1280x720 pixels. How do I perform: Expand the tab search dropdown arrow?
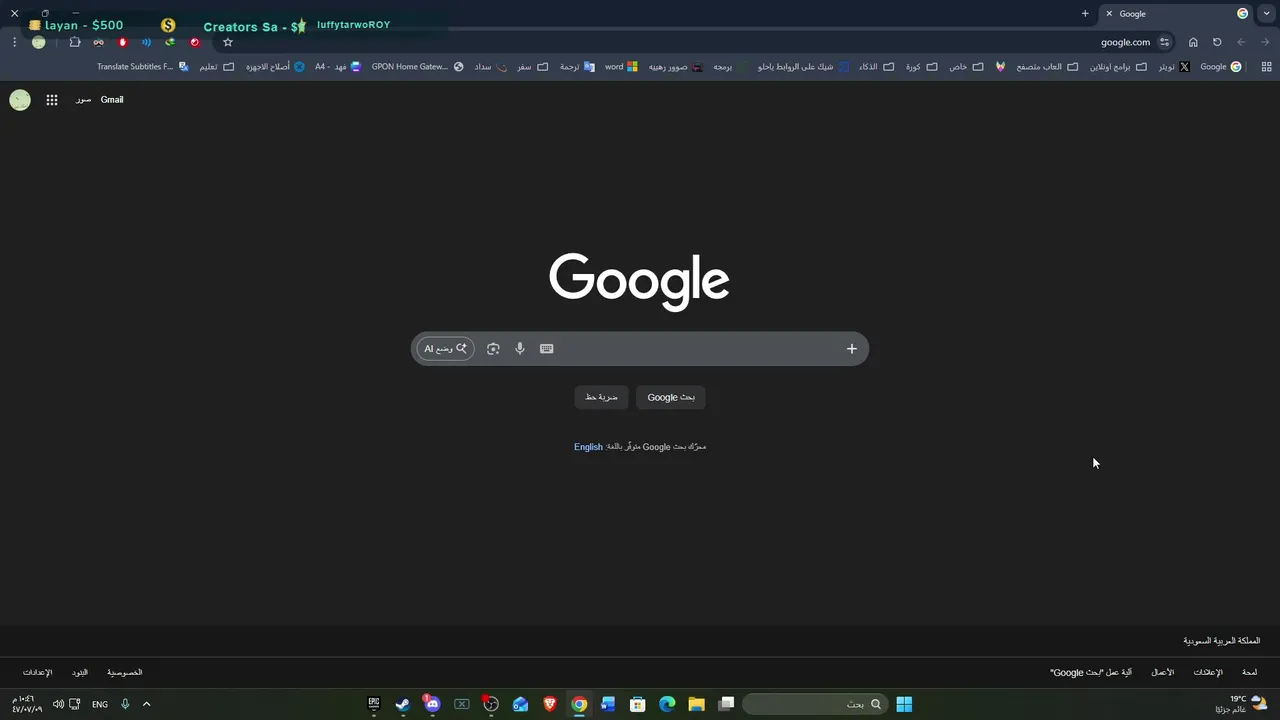tap(1267, 14)
